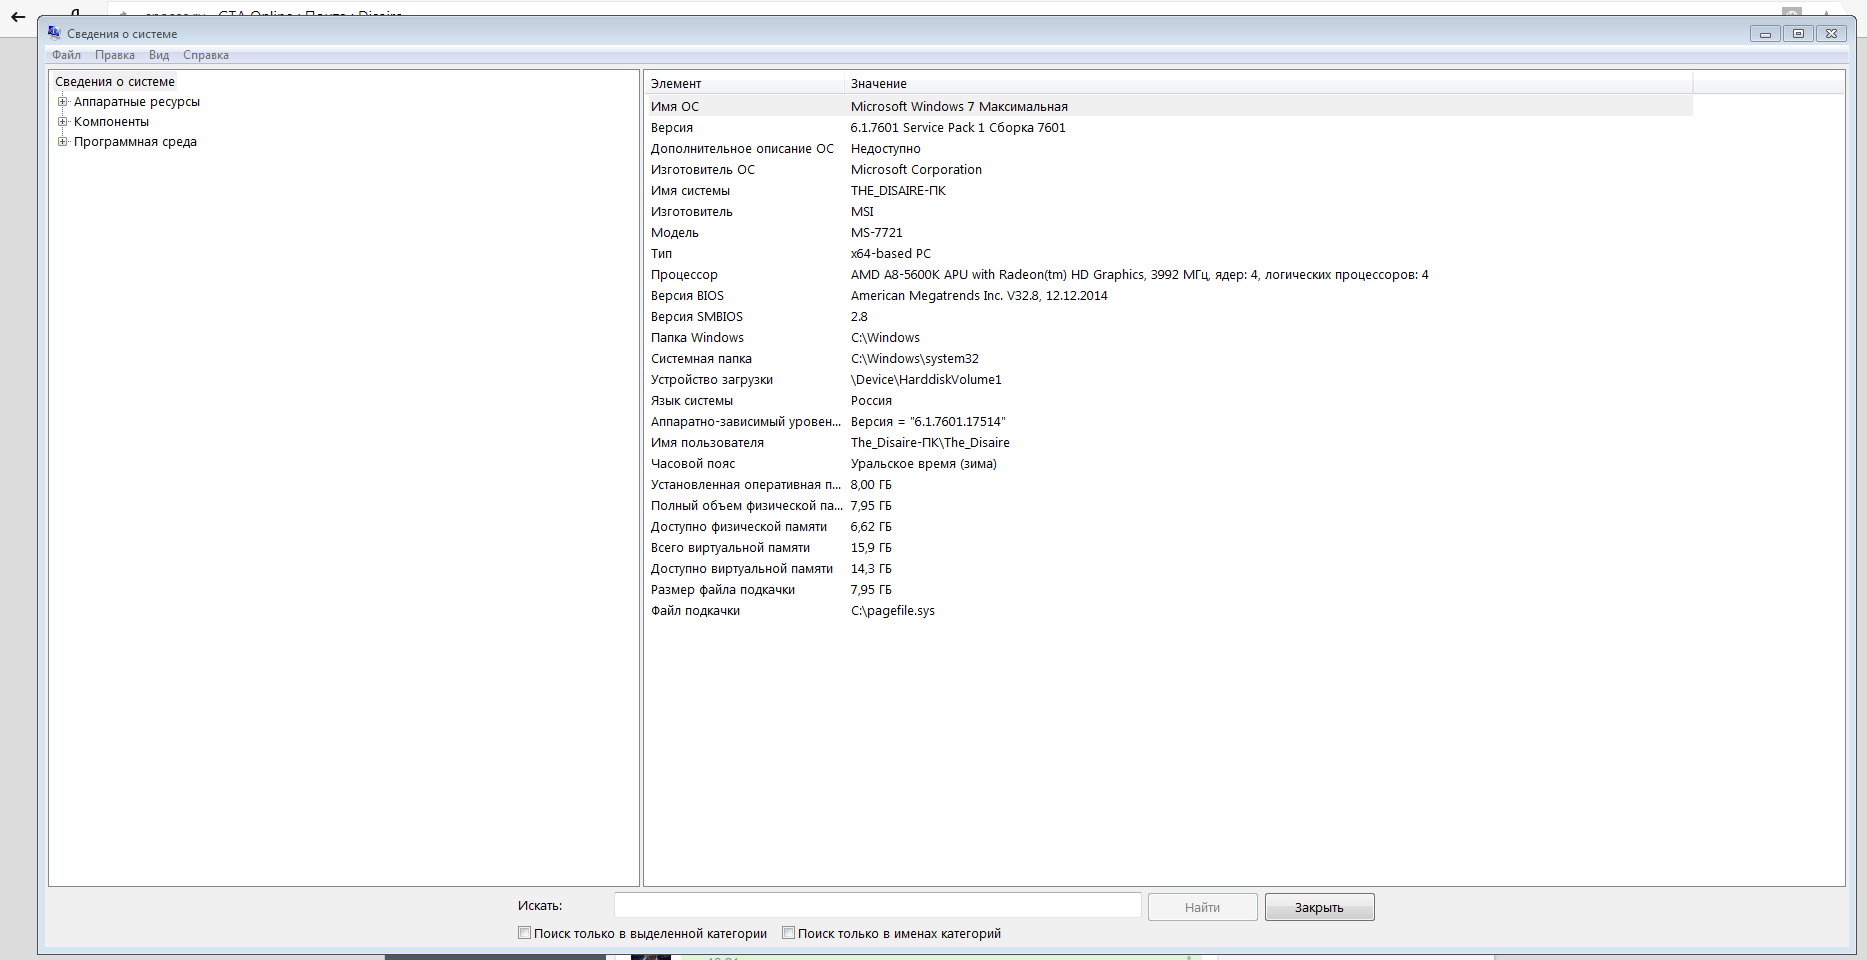Select the Доступно виртуальной памяти row label
The image size is (1867, 960).
click(742, 569)
